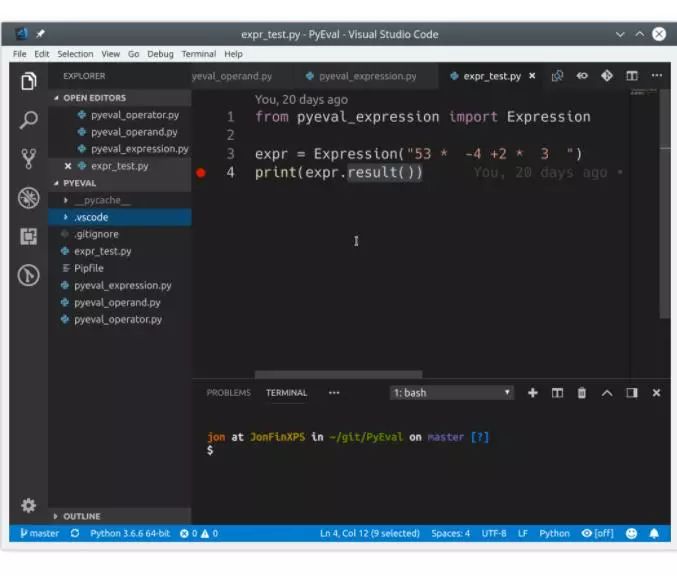Click the errors and warnings count in status bar
Image resolution: width=677 pixels, height=576 pixels.
199,534
